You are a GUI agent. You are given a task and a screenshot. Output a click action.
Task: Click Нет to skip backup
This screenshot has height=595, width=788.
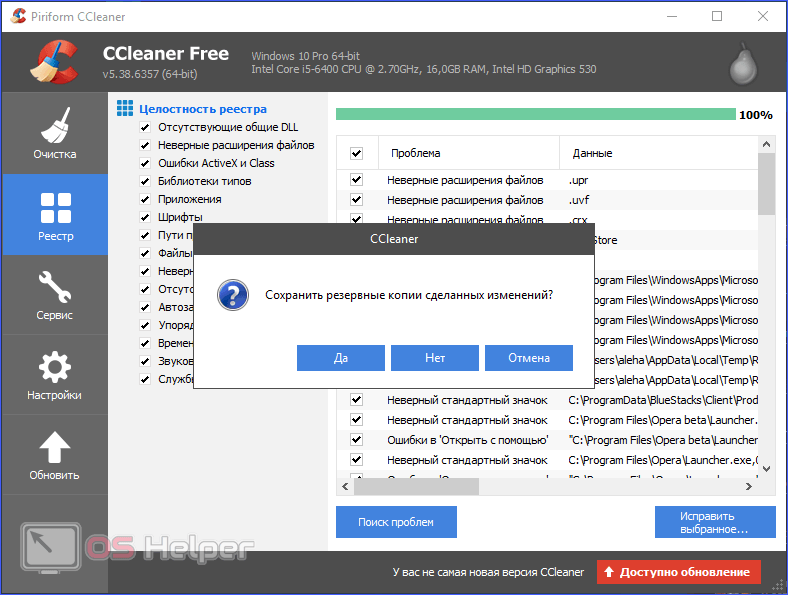coord(435,358)
